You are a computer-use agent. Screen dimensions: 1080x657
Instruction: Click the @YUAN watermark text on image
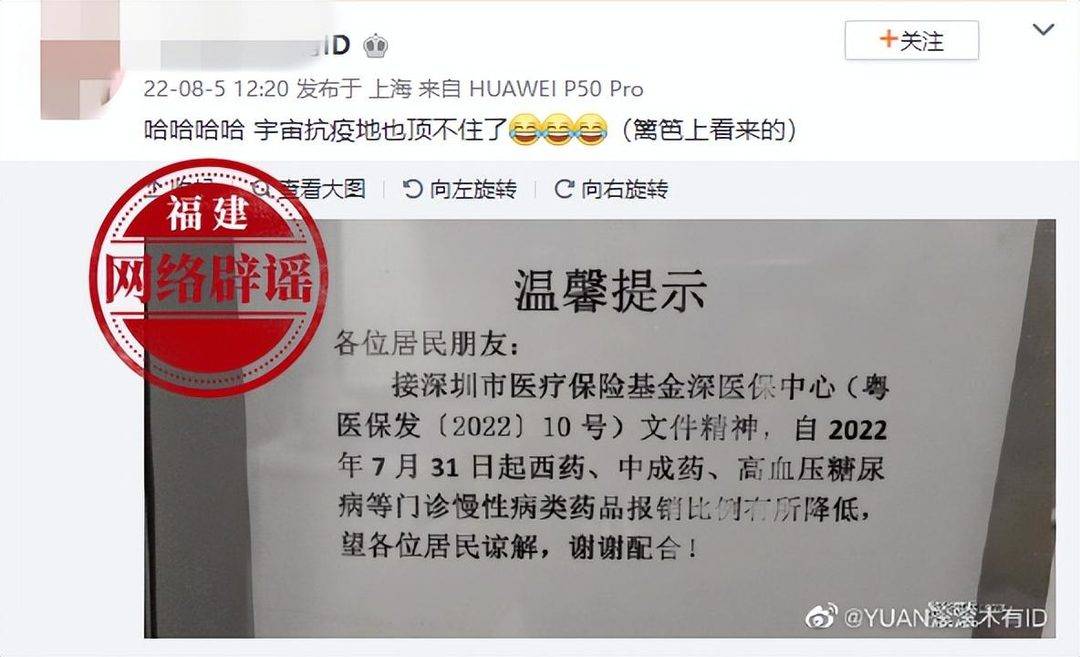click(945, 617)
